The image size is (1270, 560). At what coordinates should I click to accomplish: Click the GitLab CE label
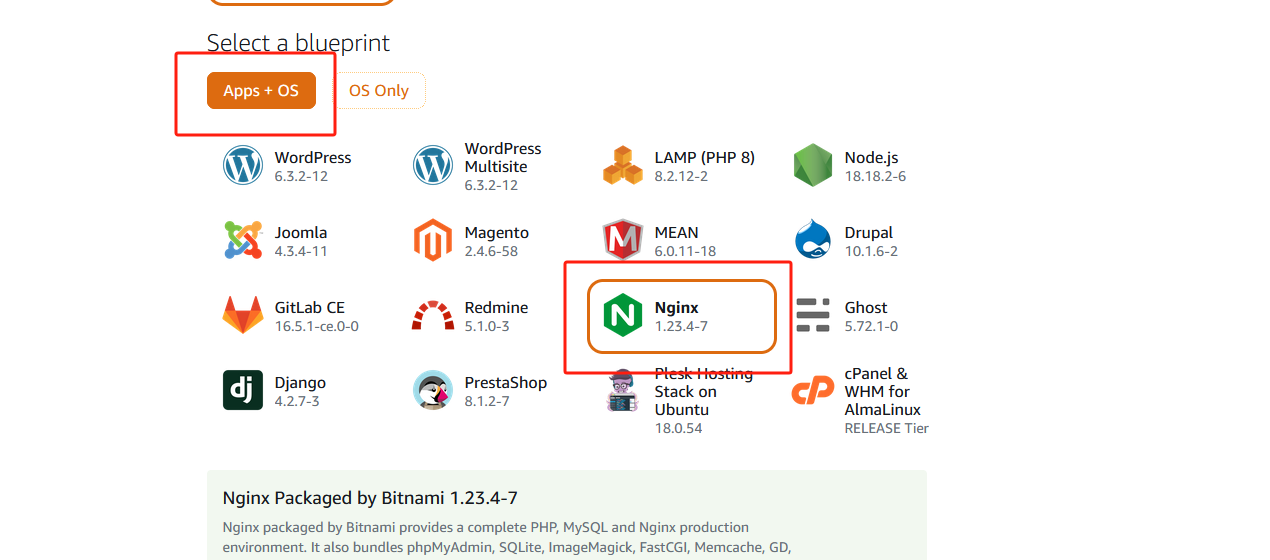tap(310, 307)
